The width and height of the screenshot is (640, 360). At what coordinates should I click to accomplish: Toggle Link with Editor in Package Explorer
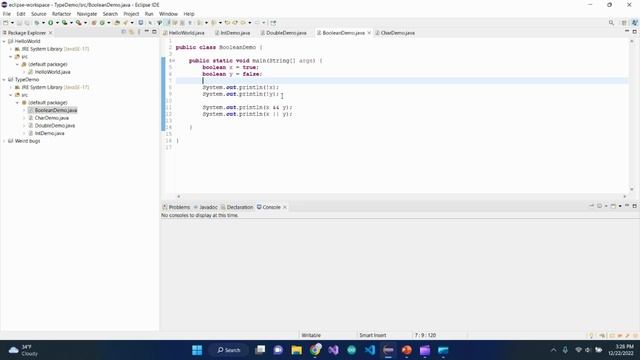tap(131, 32)
